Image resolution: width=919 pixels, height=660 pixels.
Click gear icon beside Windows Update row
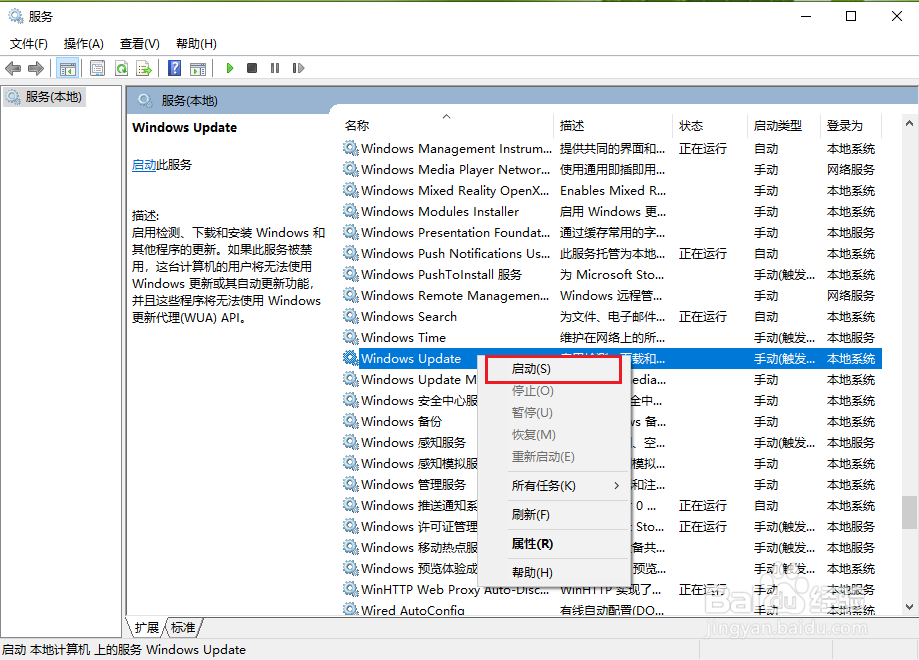coord(350,358)
